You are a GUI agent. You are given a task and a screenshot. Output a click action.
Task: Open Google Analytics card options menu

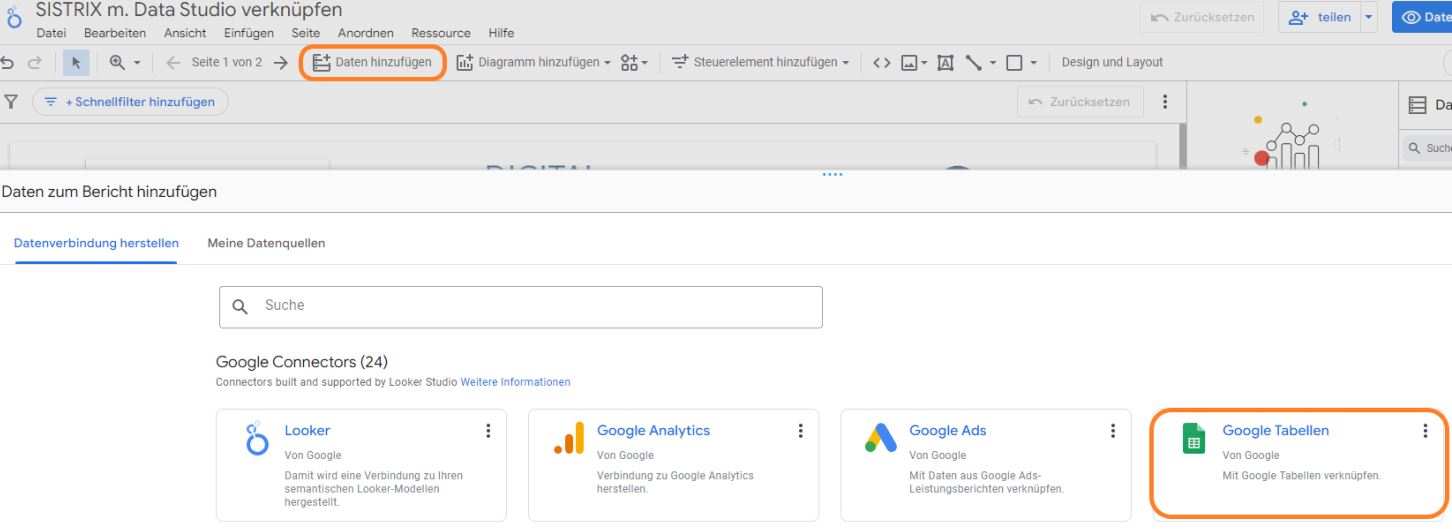[x=800, y=431]
